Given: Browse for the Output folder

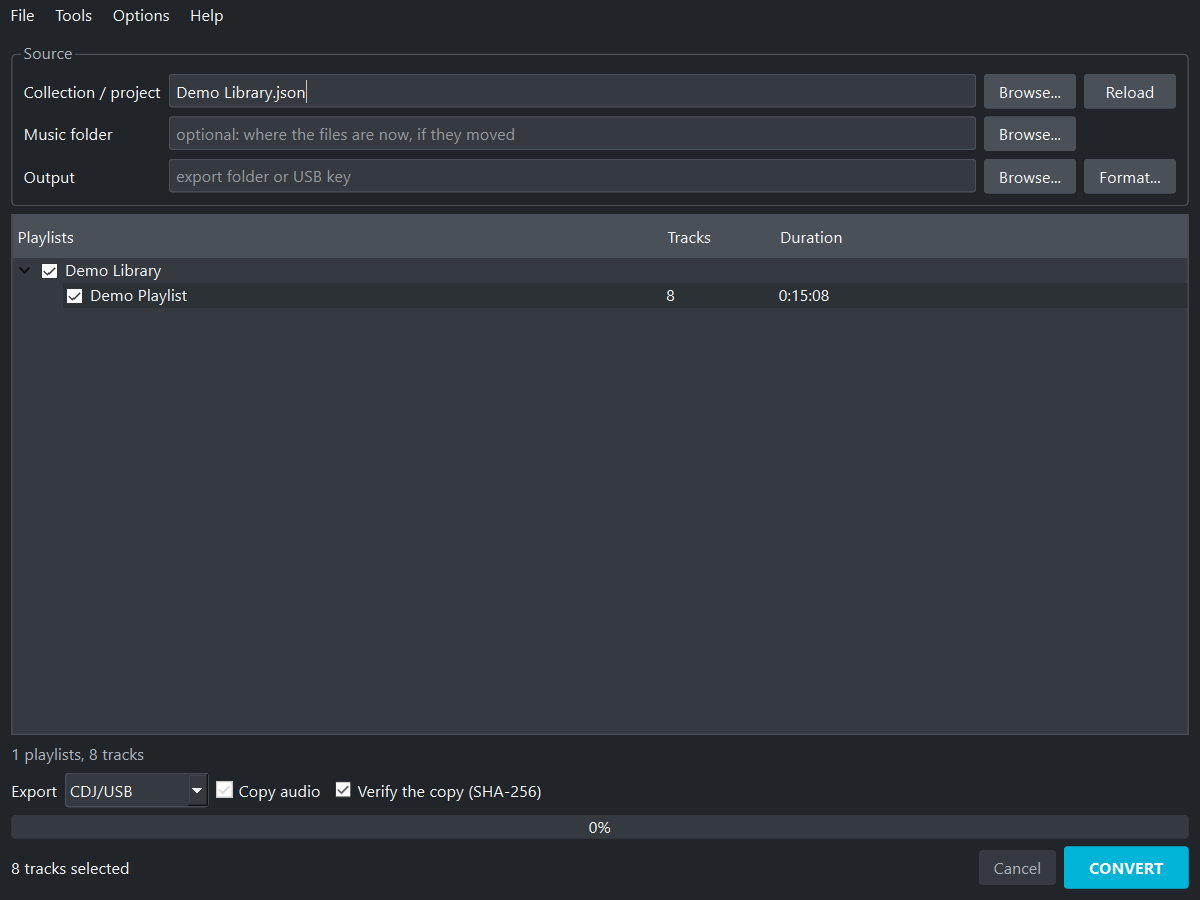Looking at the screenshot, I should (x=1030, y=177).
